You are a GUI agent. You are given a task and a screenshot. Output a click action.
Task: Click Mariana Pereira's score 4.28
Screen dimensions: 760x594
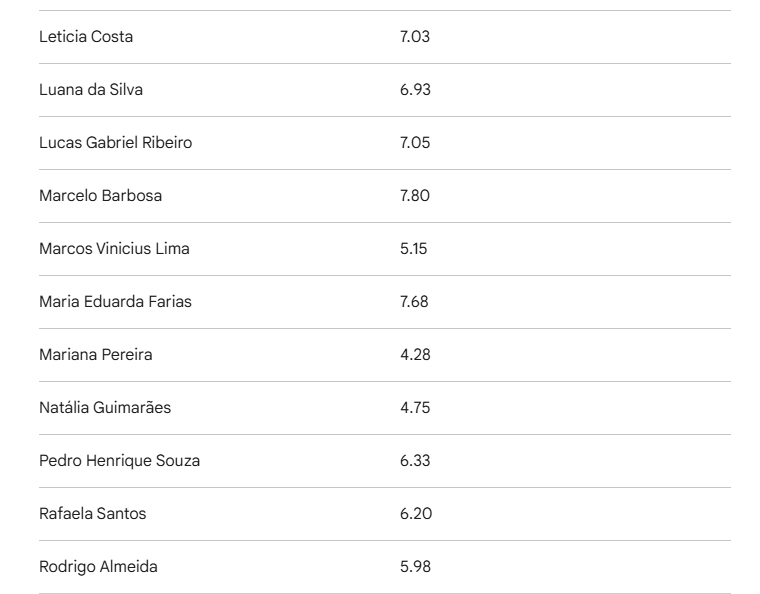(415, 355)
